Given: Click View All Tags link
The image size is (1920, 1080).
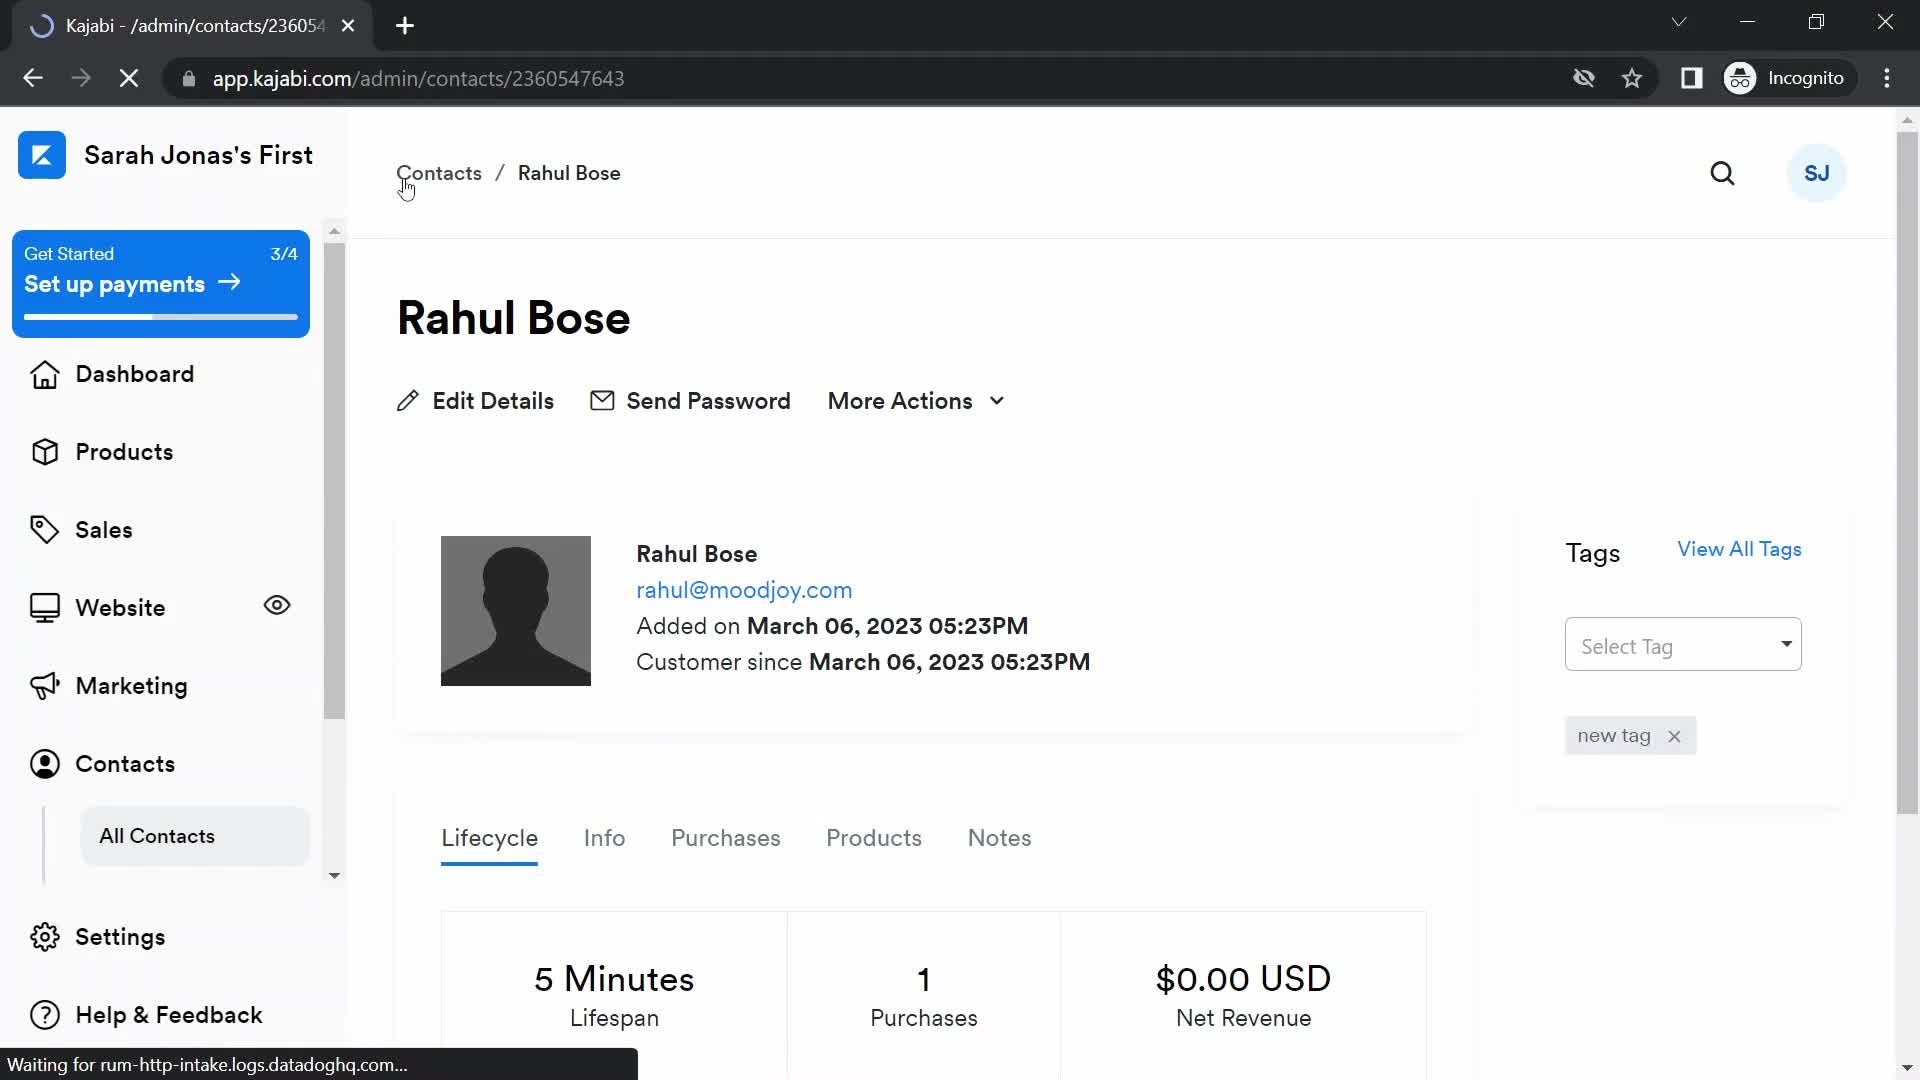Looking at the screenshot, I should coord(1739,549).
